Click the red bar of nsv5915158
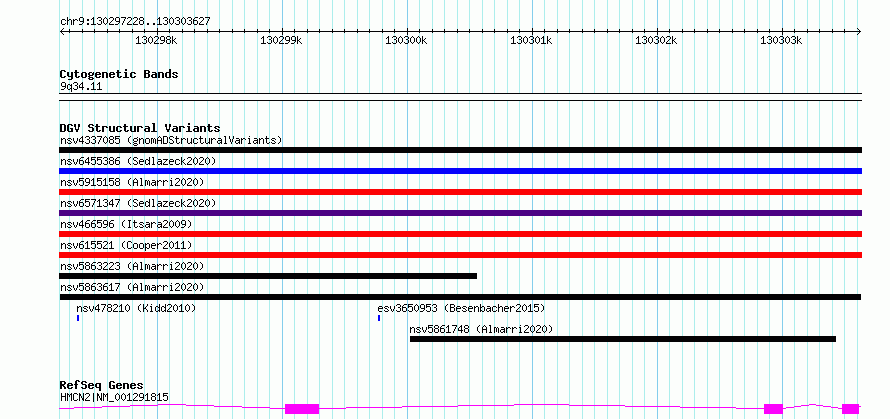890x419 pixels. [x=460, y=192]
